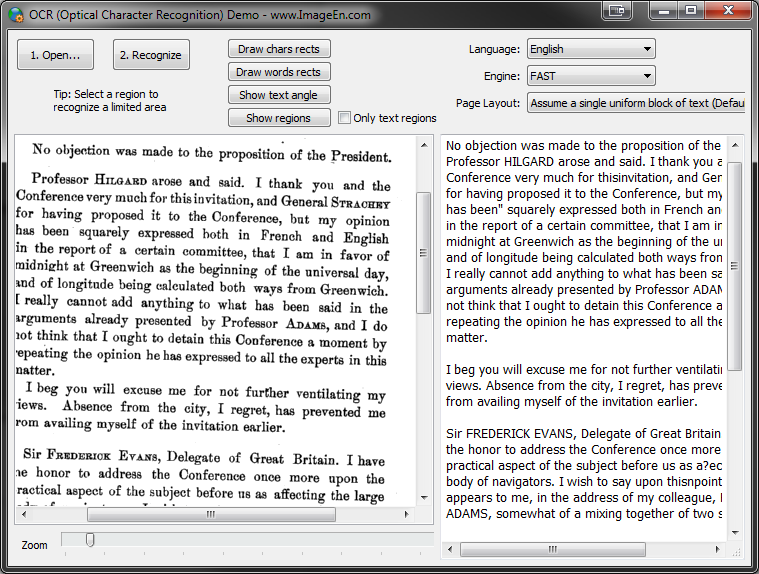Screen dimensions: 759x574
Task: Click Draw chars rects button
Action: [x=279, y=49]
